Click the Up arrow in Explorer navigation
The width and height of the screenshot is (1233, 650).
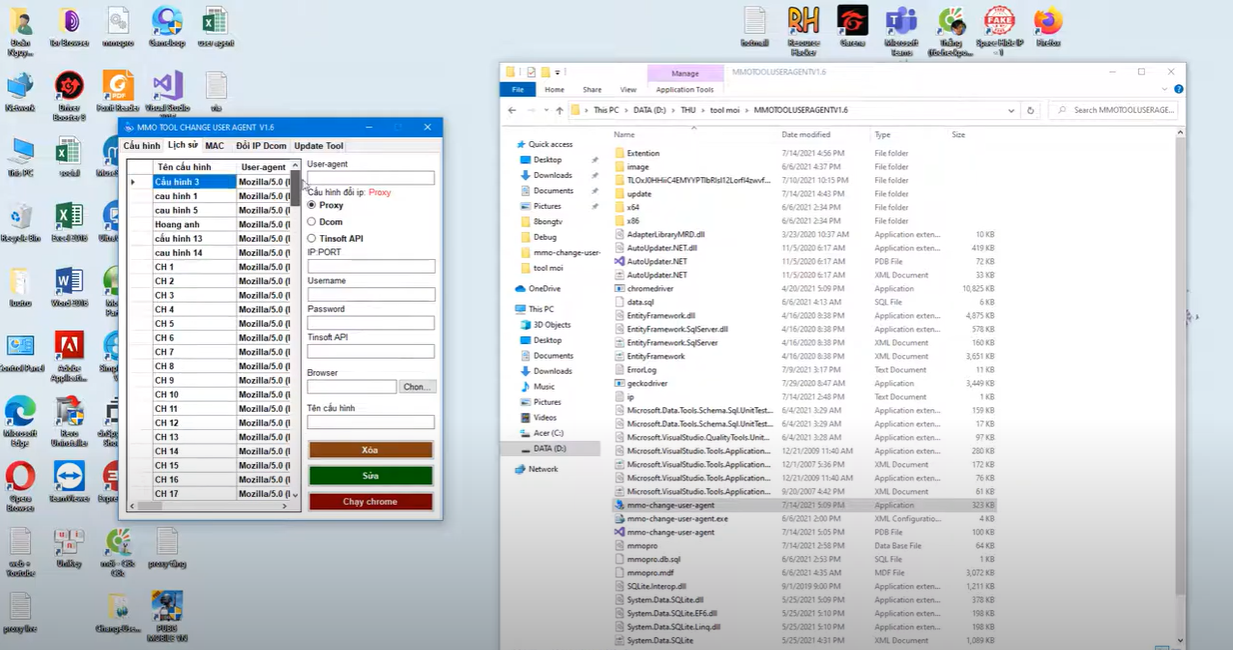point(560,110)
